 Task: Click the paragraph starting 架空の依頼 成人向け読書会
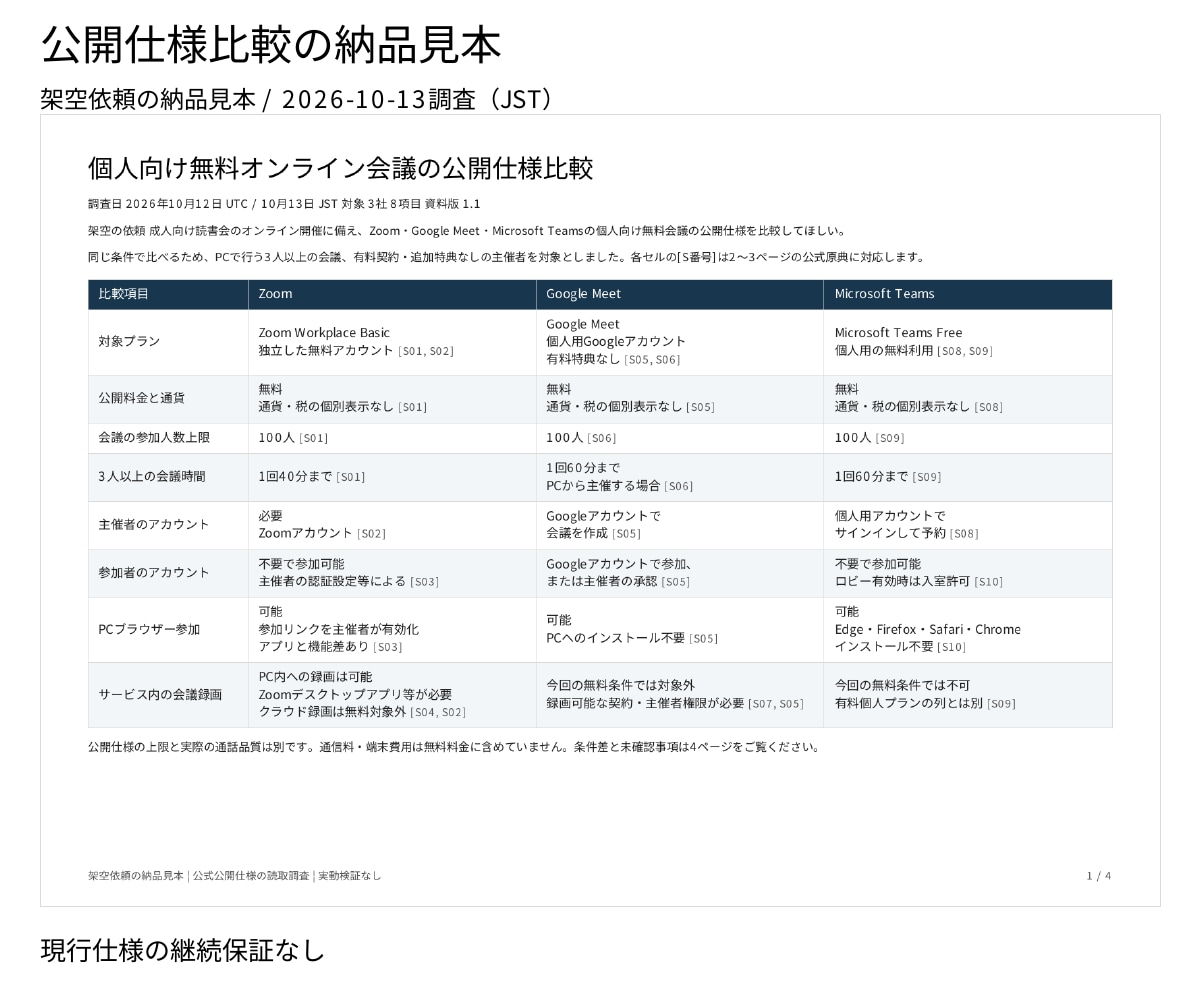(x=469, y=231)
